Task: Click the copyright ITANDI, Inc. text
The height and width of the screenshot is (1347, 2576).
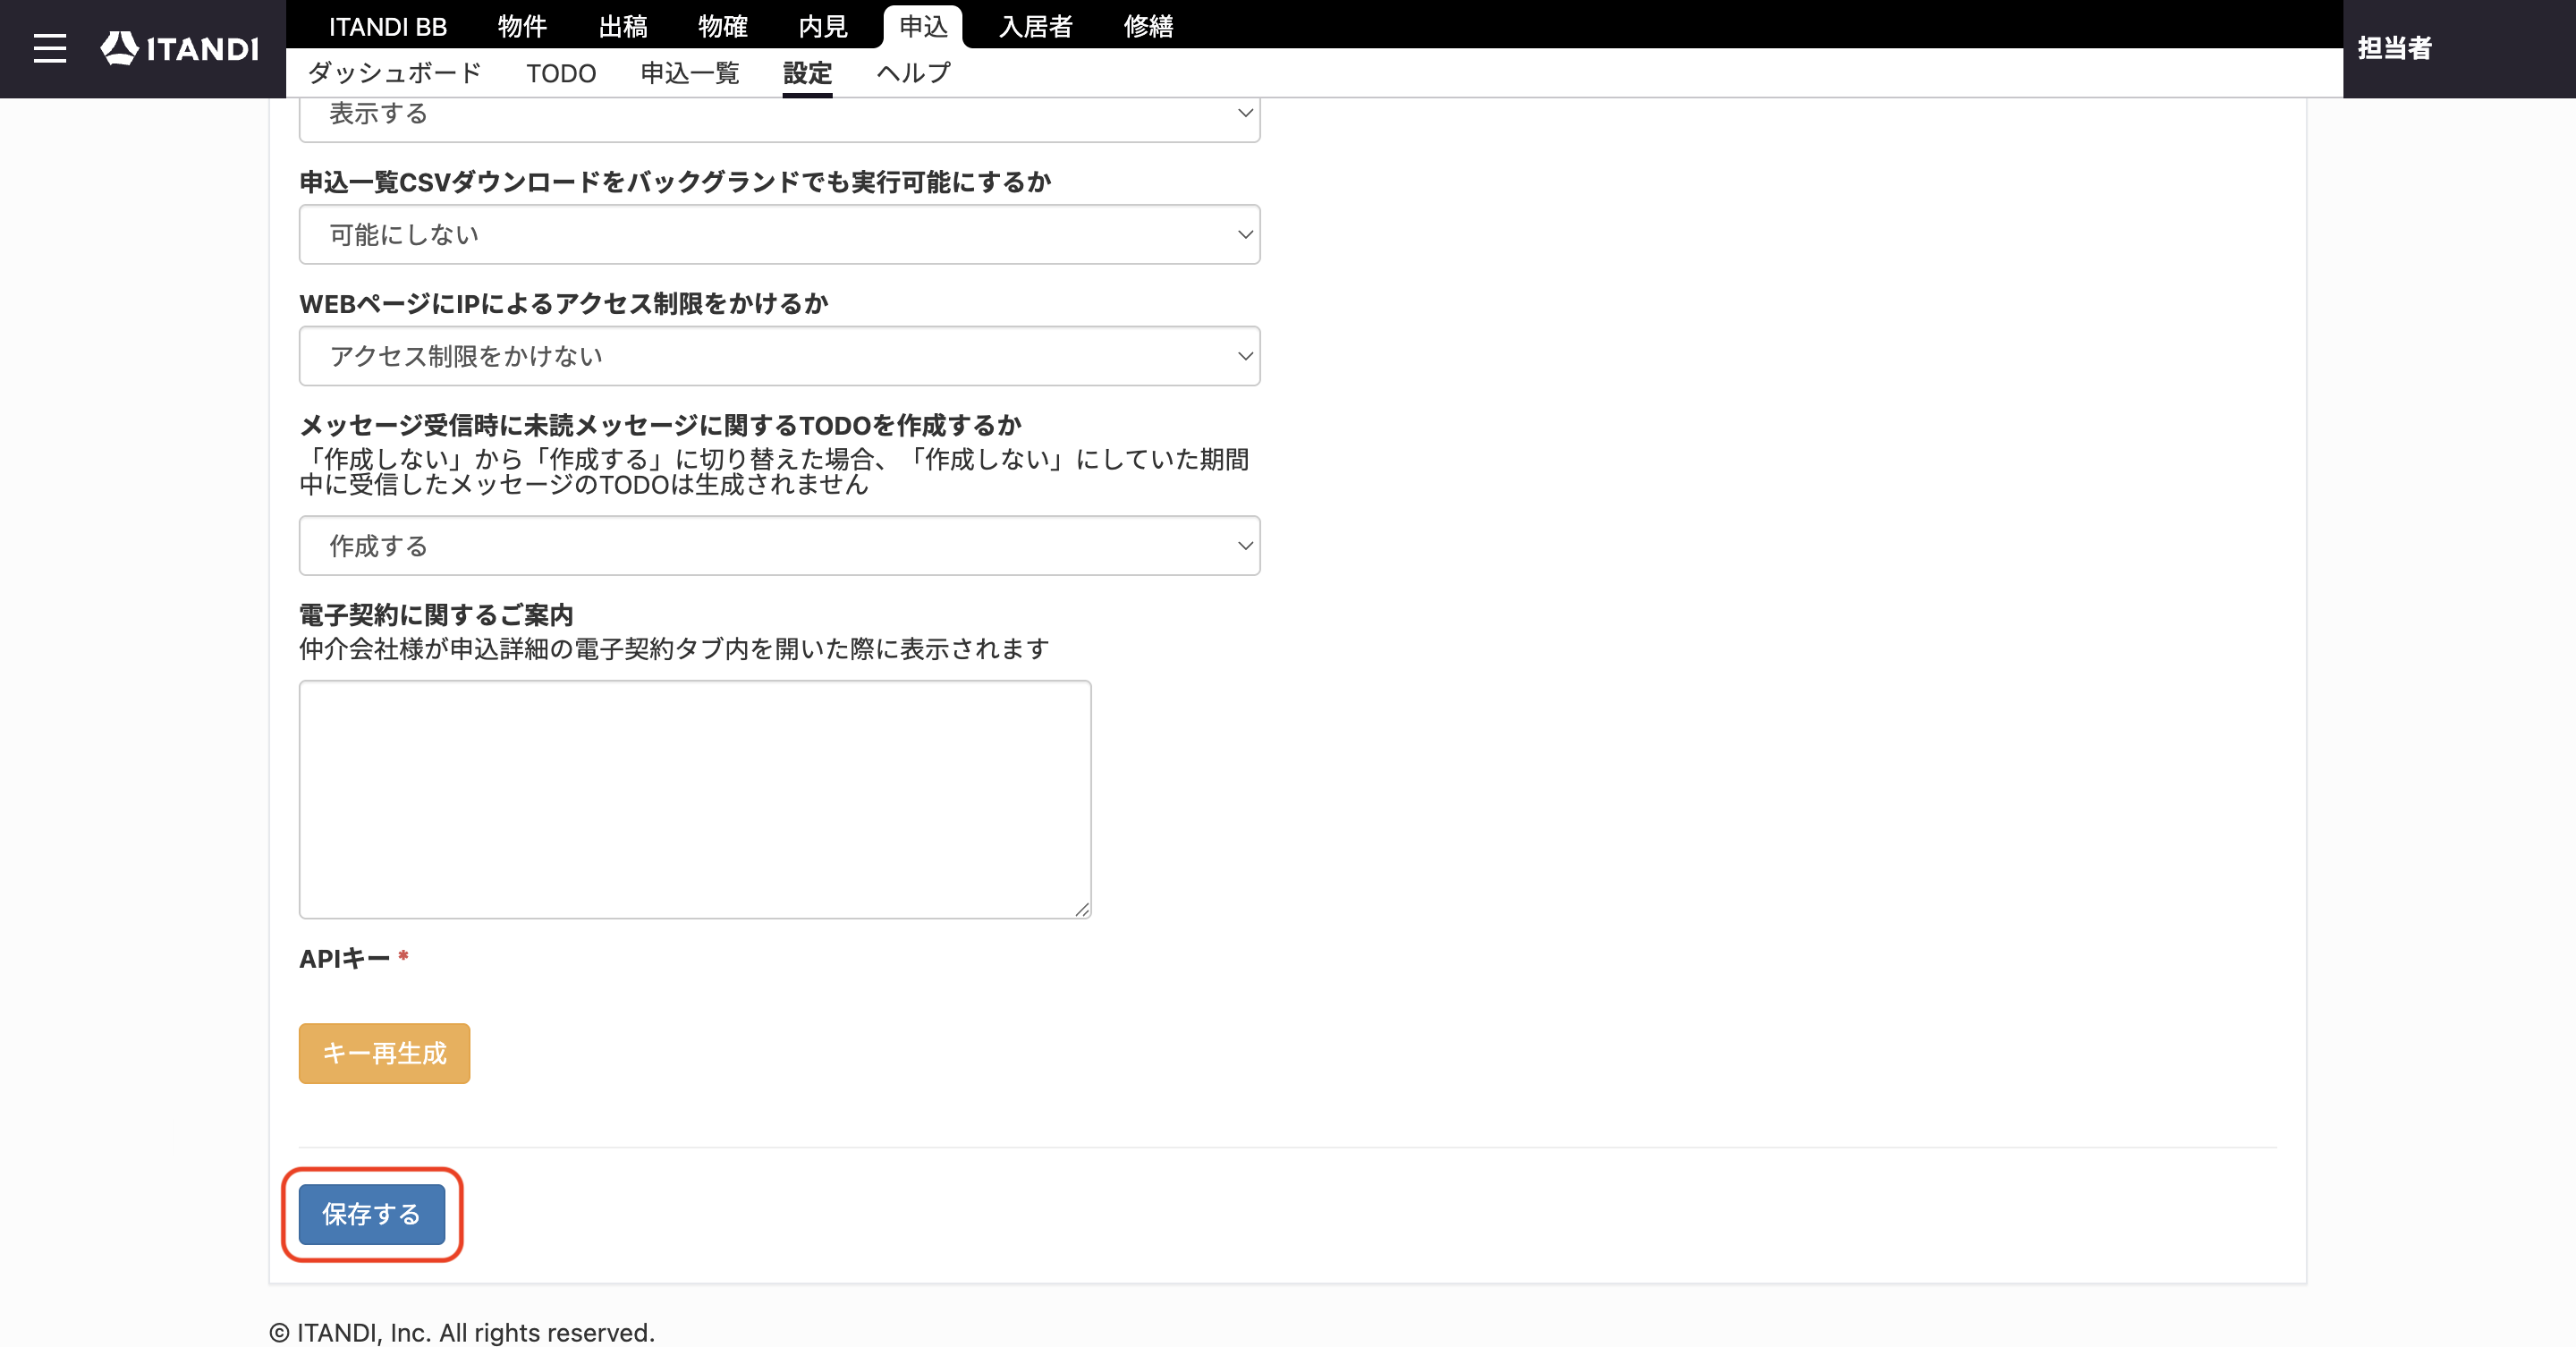Action: click(462, 1332)
